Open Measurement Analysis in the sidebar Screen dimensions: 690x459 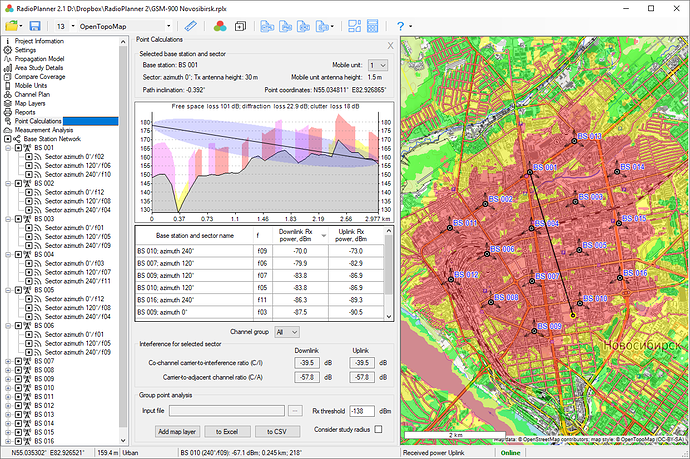pos(44,130)
